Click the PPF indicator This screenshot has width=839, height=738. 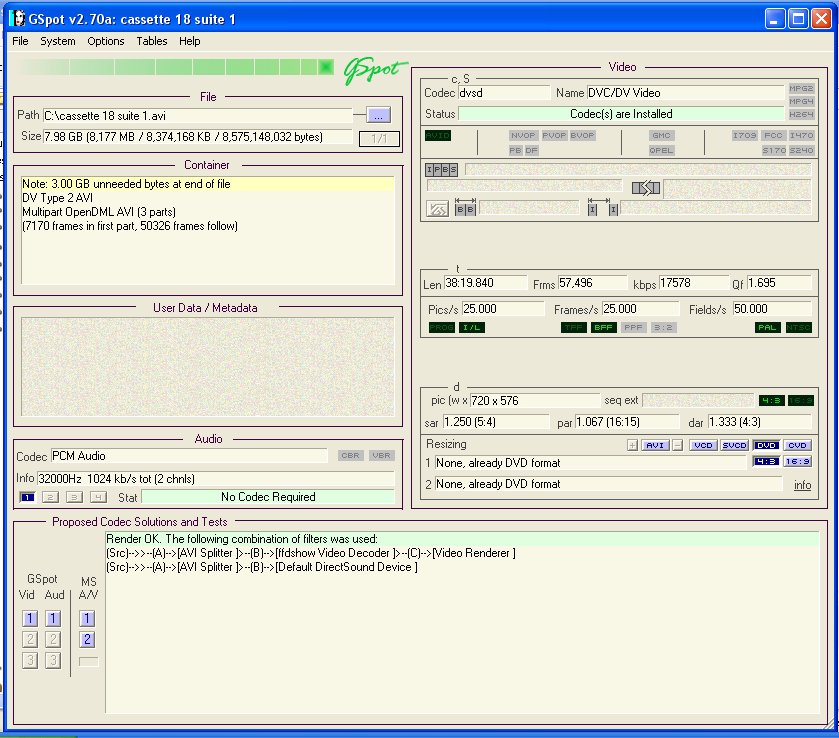[634, 328]
